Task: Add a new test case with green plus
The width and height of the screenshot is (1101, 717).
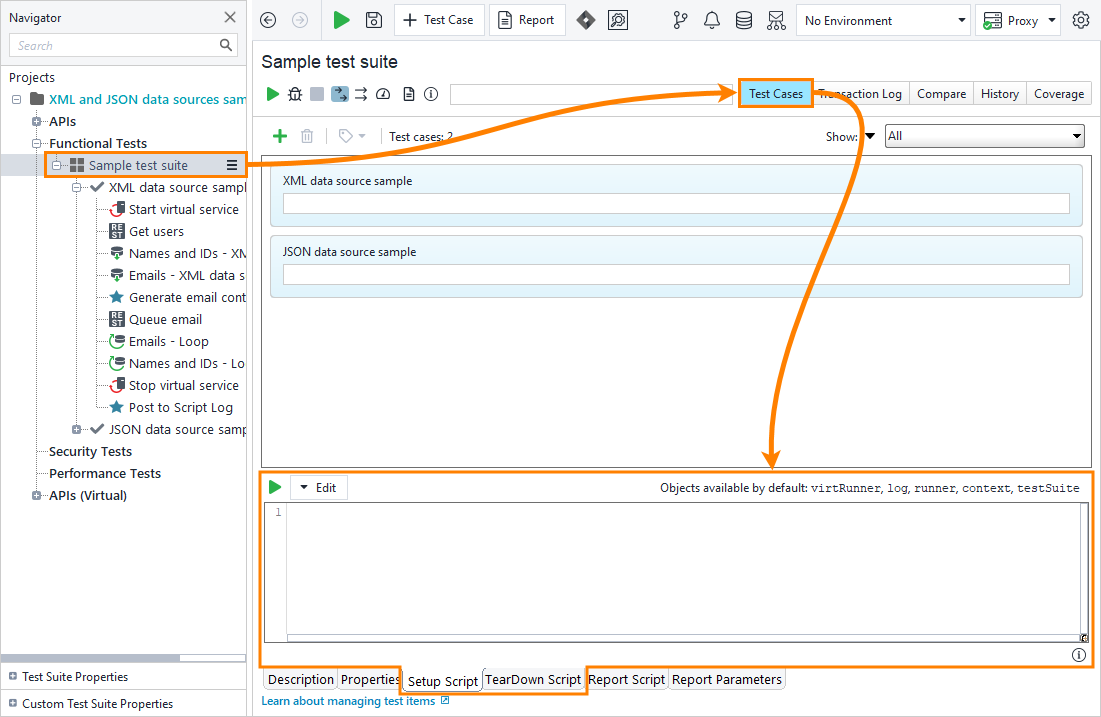Action: (x=280, y=136)
